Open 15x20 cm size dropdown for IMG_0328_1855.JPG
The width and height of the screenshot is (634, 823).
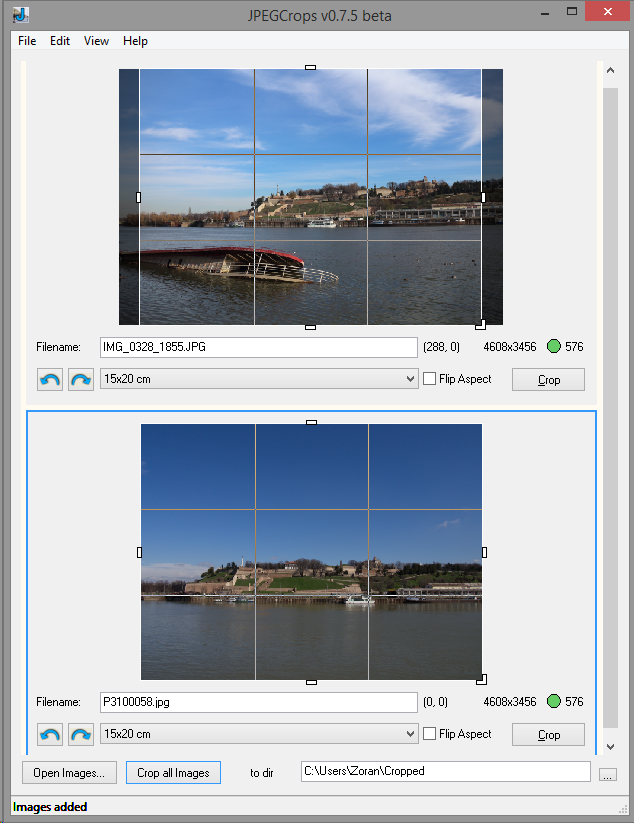259,378
